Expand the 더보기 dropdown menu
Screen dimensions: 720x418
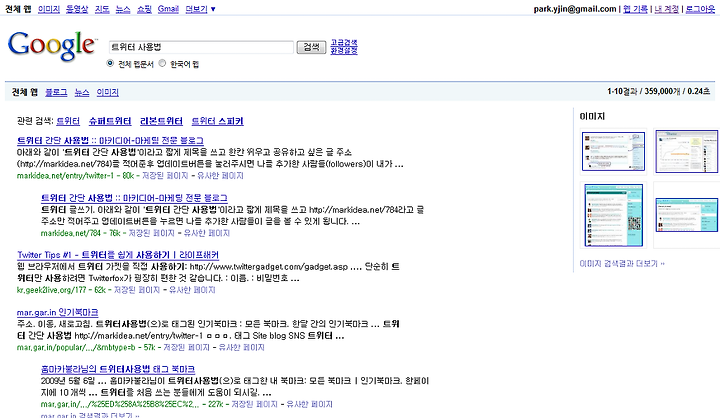pyautogui.click(x=200, y=9)
